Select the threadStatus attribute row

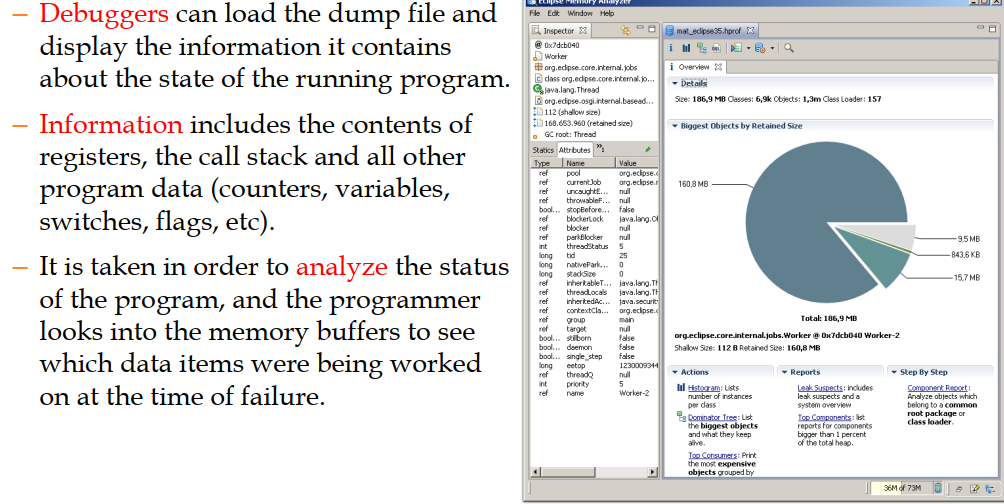[x=595, y=246]
